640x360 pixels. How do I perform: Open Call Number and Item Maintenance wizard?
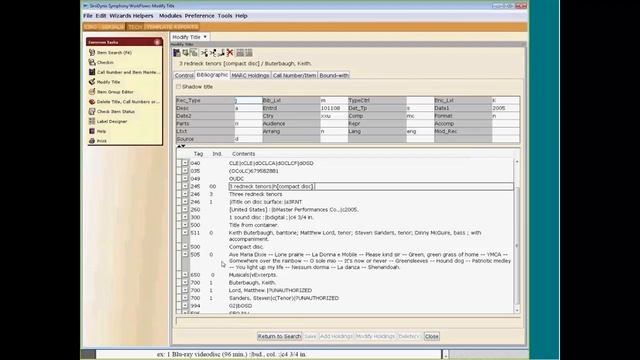pos(124,72)
